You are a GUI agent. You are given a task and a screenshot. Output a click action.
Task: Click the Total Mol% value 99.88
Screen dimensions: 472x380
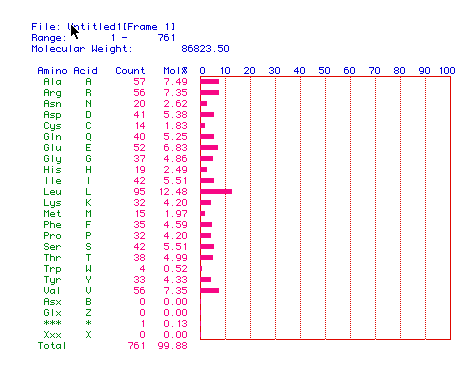(x=172, y=346)
